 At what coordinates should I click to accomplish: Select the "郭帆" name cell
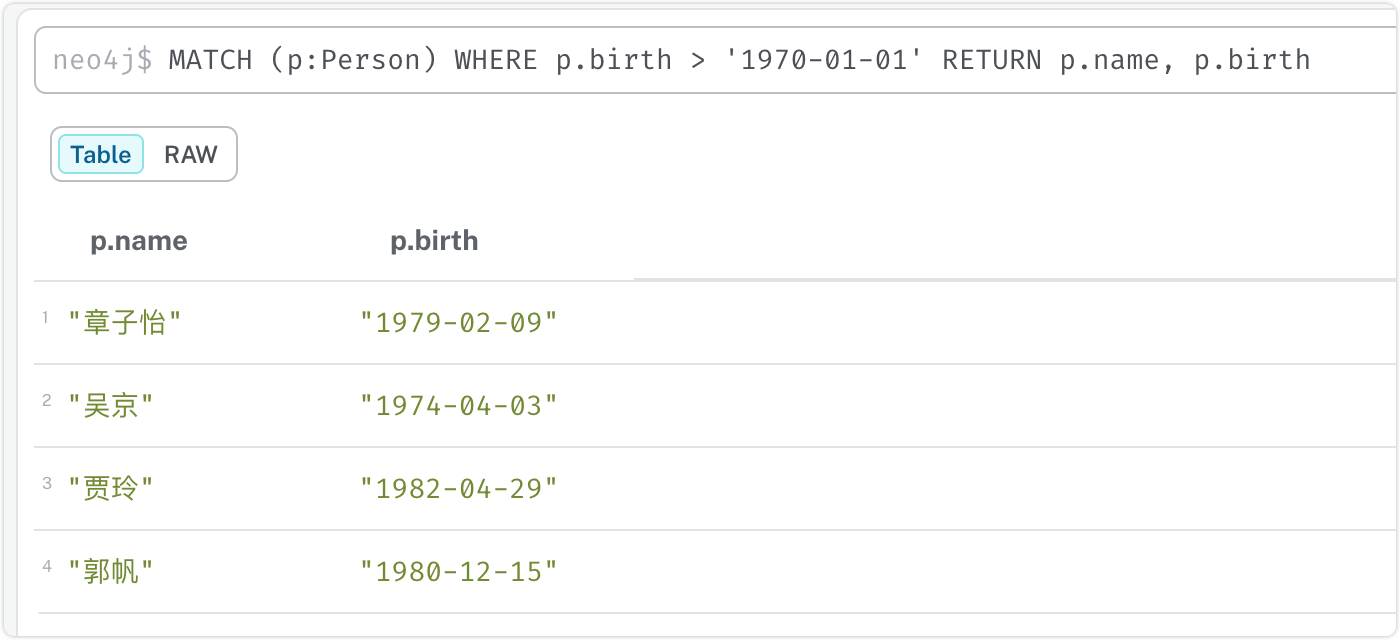(111, 572)
